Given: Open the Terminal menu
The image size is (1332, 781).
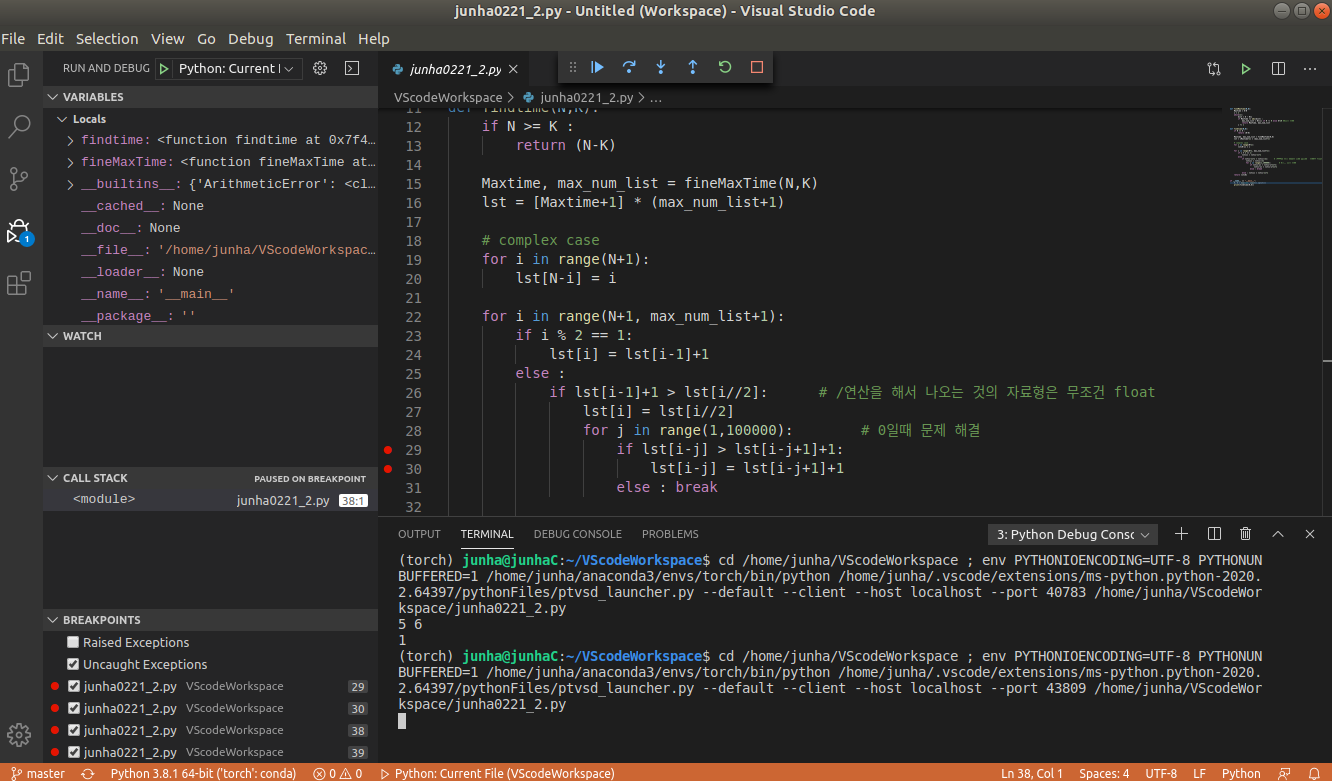Looking at the screenshot, I should (x=316, y=39).
